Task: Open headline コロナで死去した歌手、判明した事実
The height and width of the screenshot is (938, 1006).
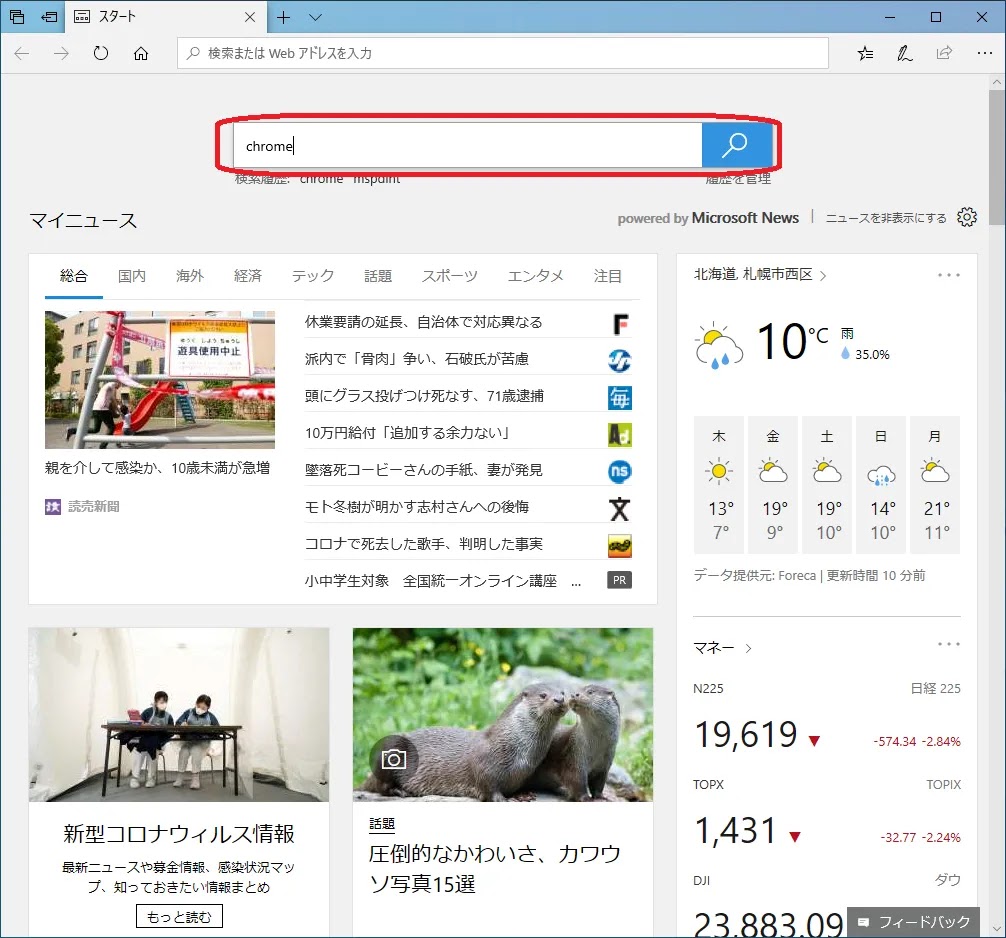Action: point(423,544)
